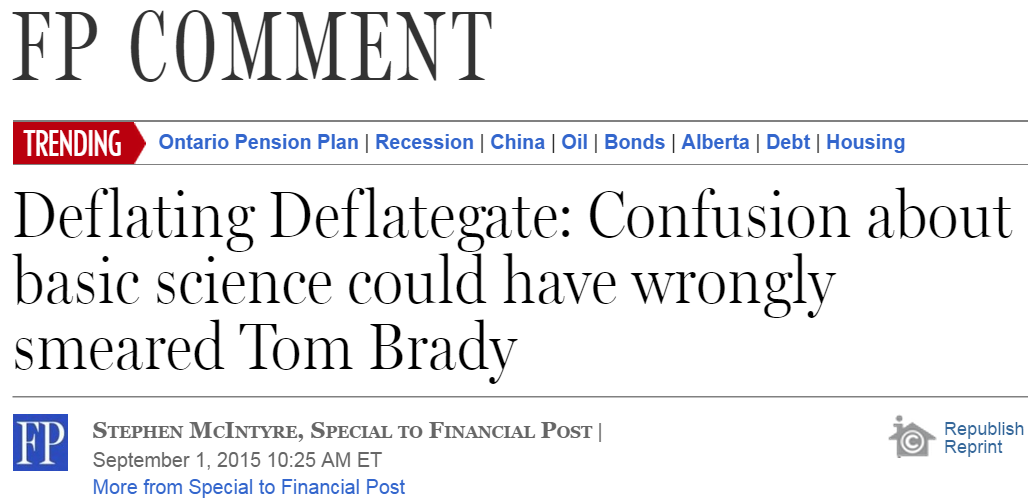Click author name Stephen McIntyre
This screenshot has height=502, width=1028.
point(197,431)
